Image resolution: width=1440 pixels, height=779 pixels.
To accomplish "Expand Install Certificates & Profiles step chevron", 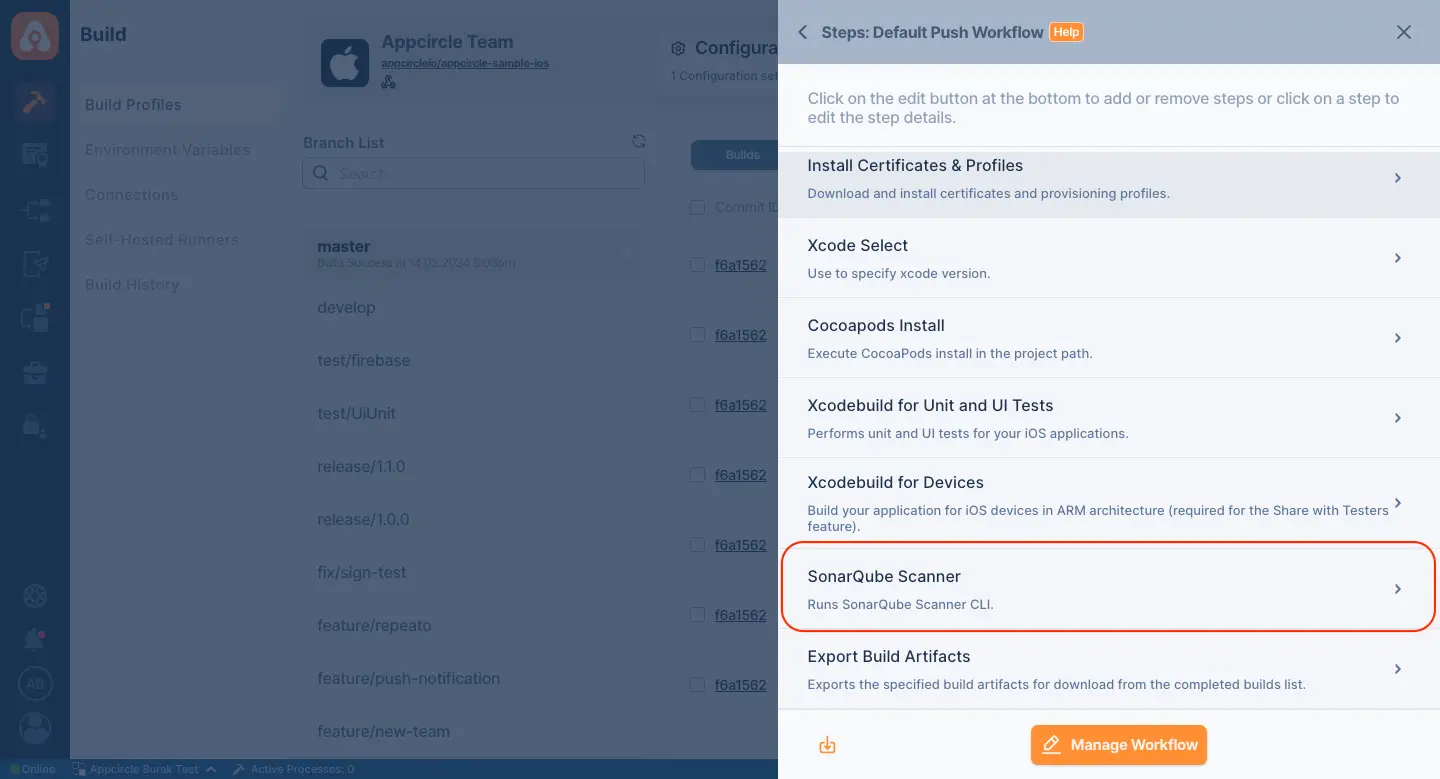I will 1398,178.
